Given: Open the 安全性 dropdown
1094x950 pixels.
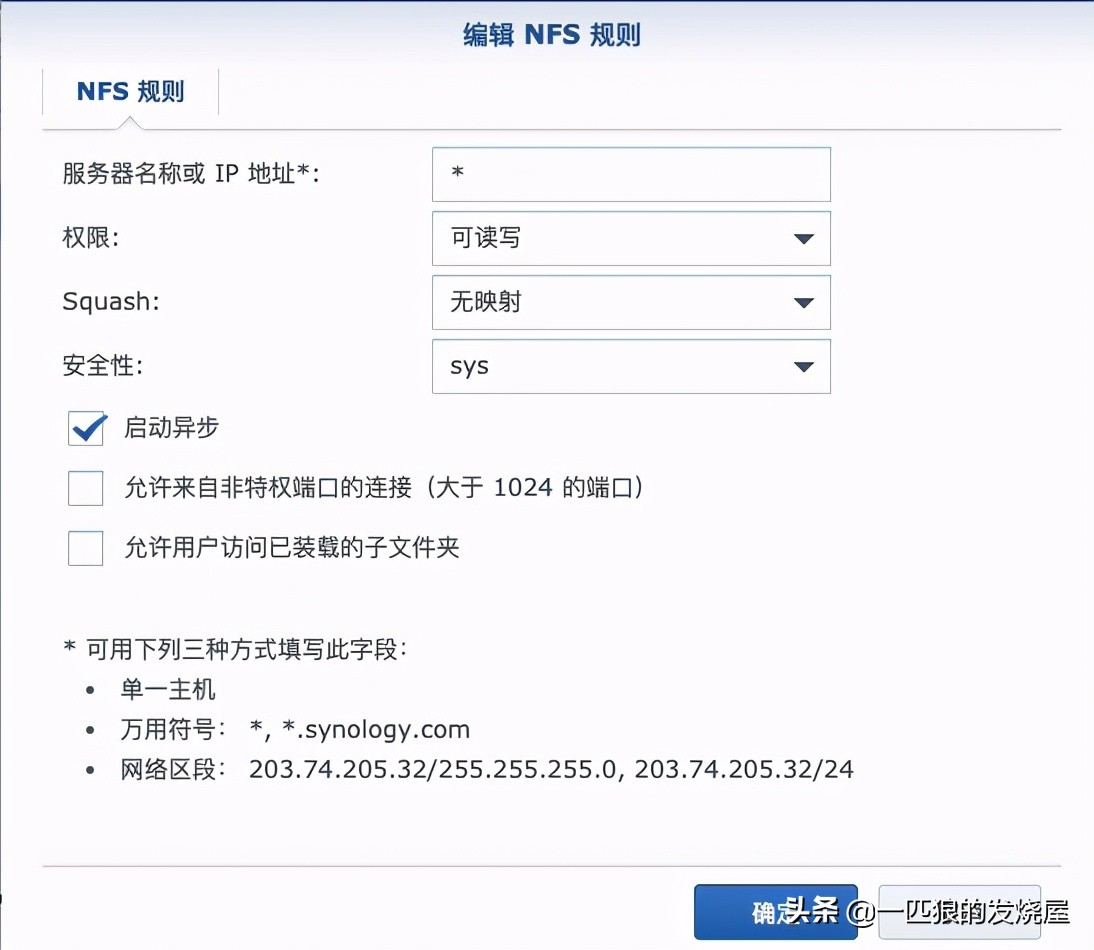Looking at the screenshot, I should click(630, 366).
